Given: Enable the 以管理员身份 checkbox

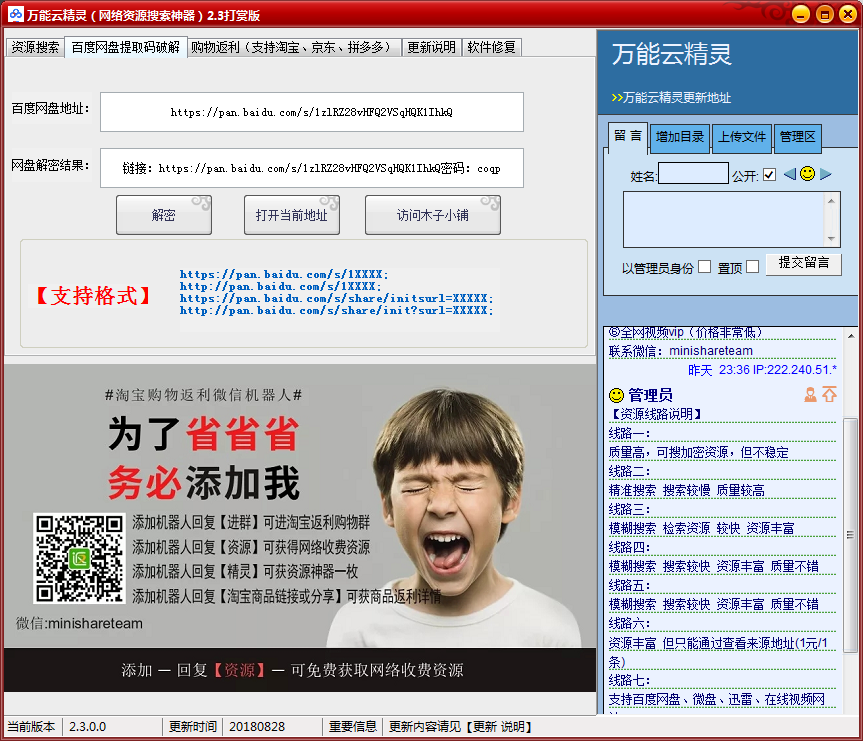Looking at the screenshot, I should (704, 267).
